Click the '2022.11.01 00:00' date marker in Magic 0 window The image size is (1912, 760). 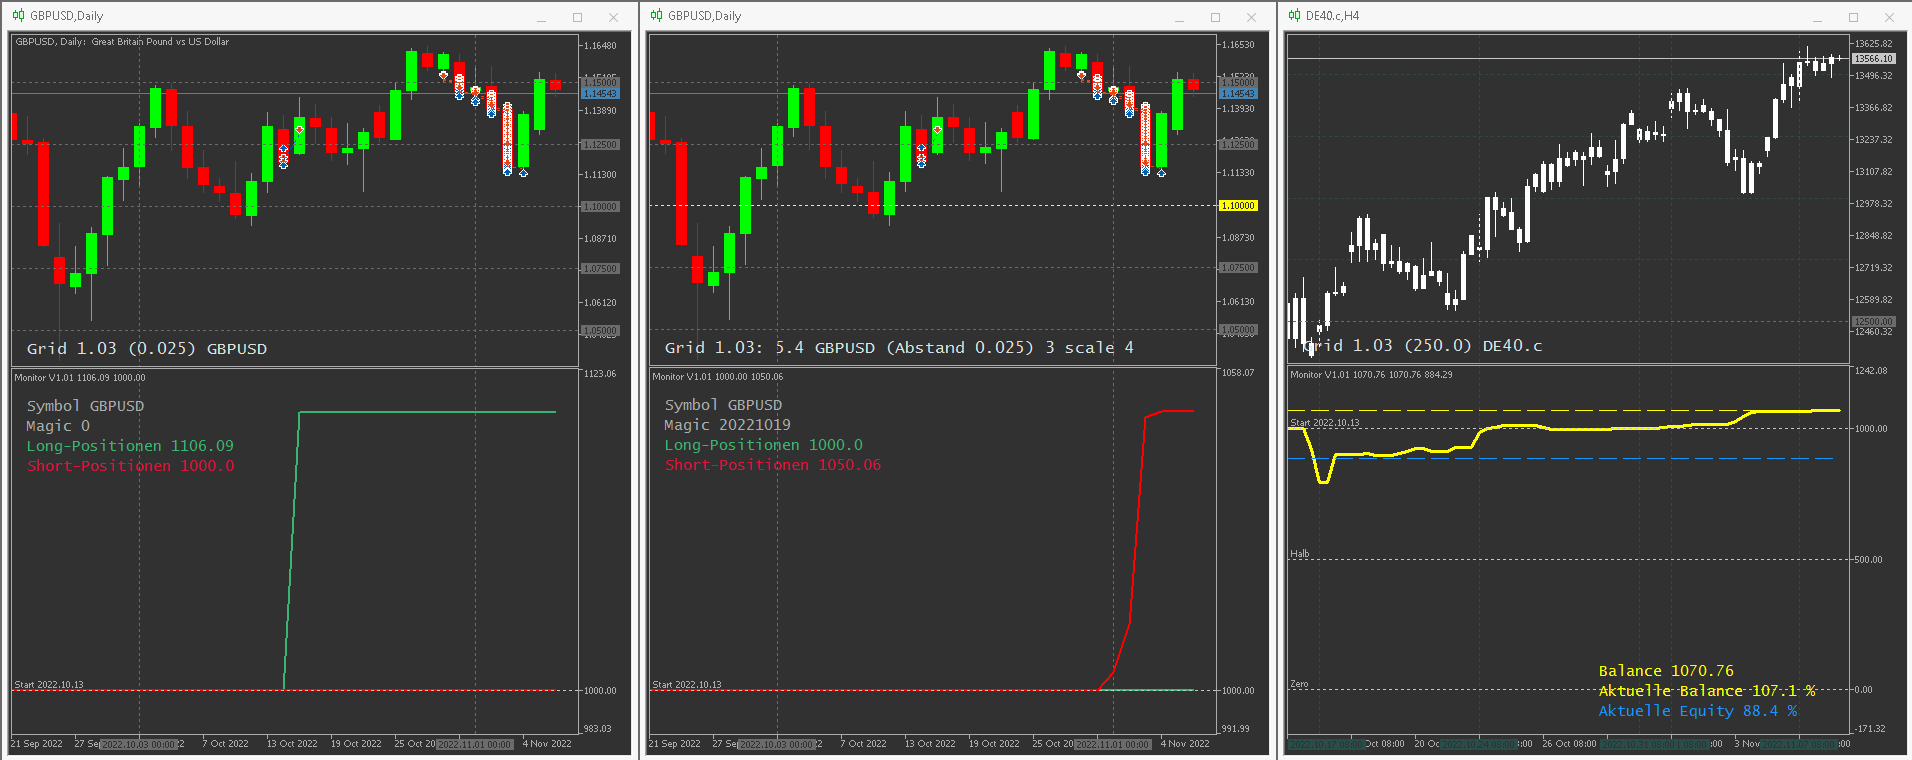pyautogui.click(x=474, y=744)
